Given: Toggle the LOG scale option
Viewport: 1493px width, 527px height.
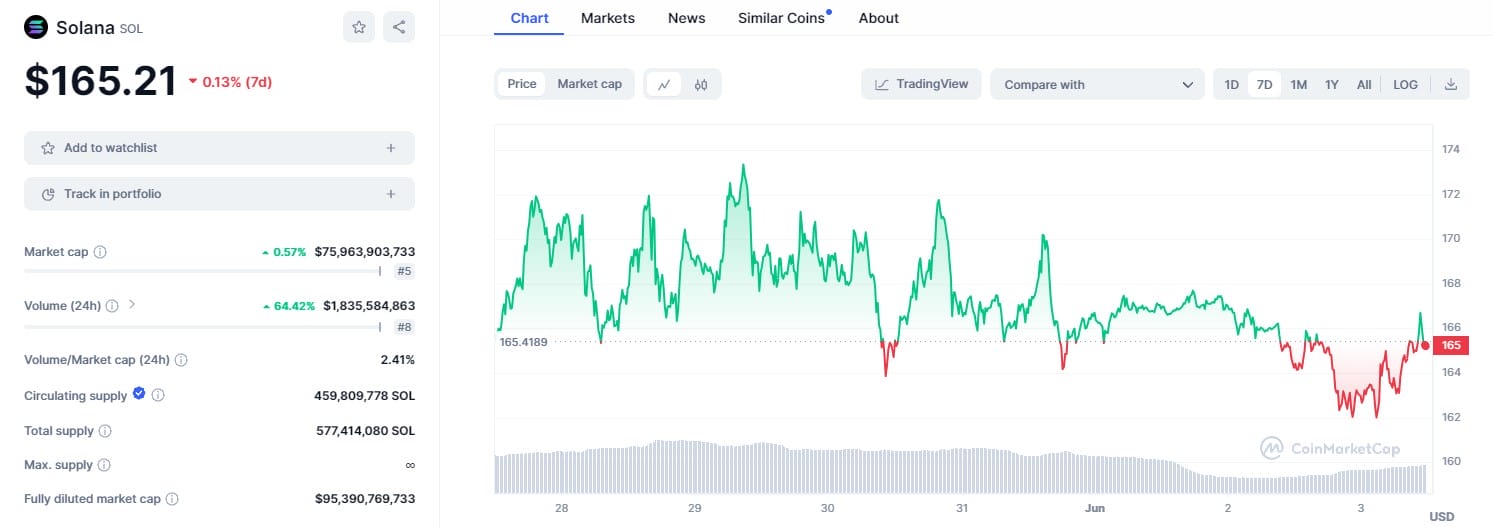Looking at the screenshot, I should (1405, 85).
